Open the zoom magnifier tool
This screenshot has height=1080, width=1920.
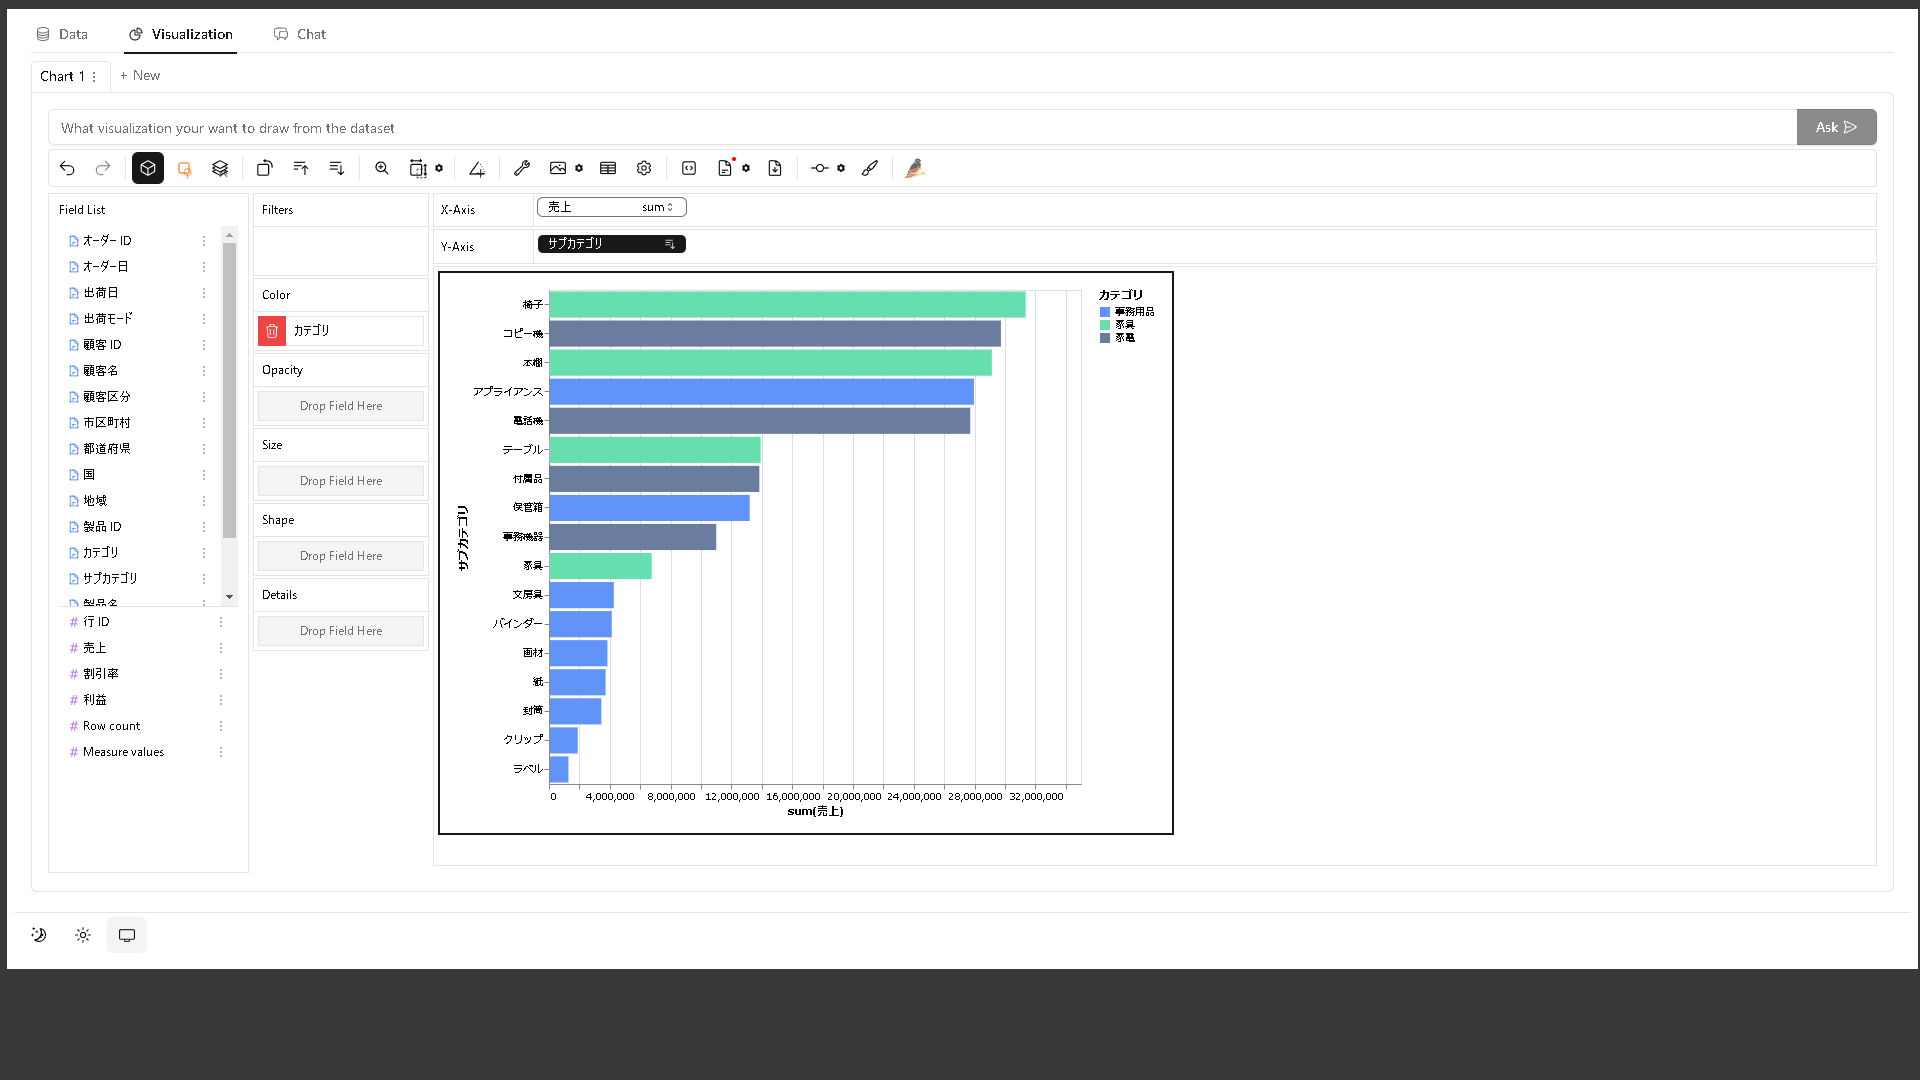click(x=381, y=168)
